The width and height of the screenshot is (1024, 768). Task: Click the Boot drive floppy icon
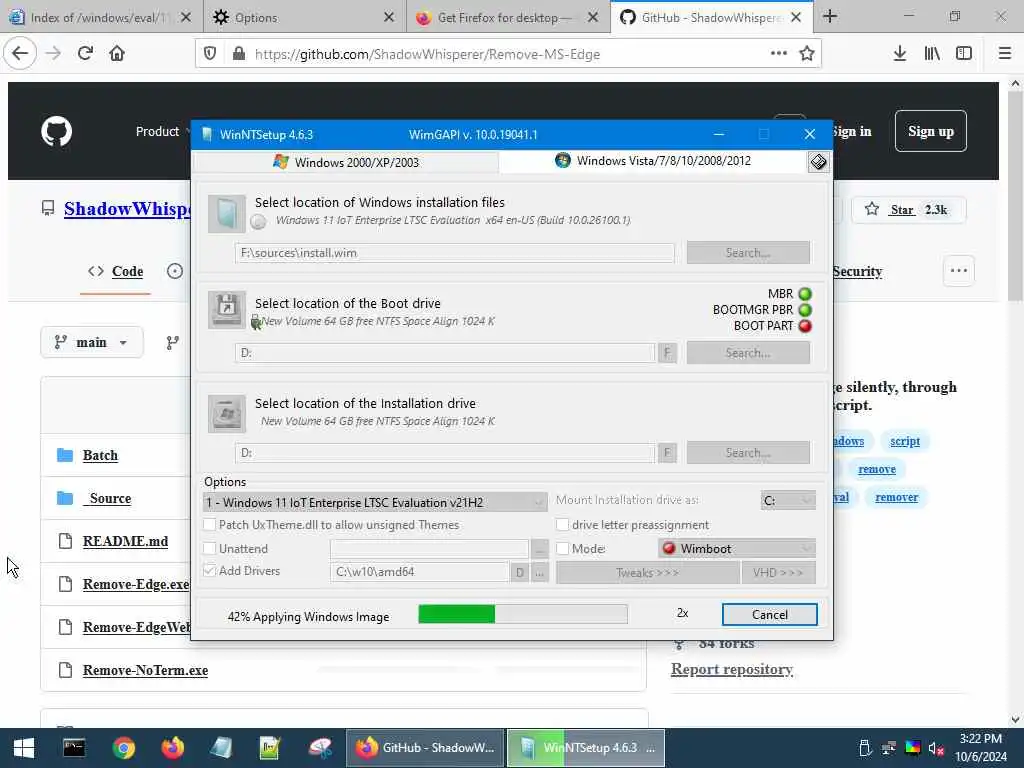tap(227, 309)
